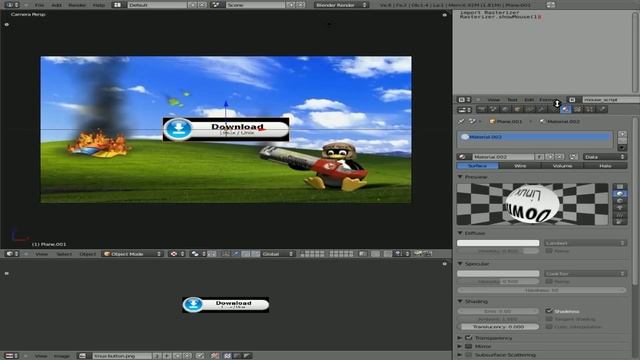Screen dimensions: 640x360
Task: Collapse the Diffuse panel
Action: tap(460, 233)
